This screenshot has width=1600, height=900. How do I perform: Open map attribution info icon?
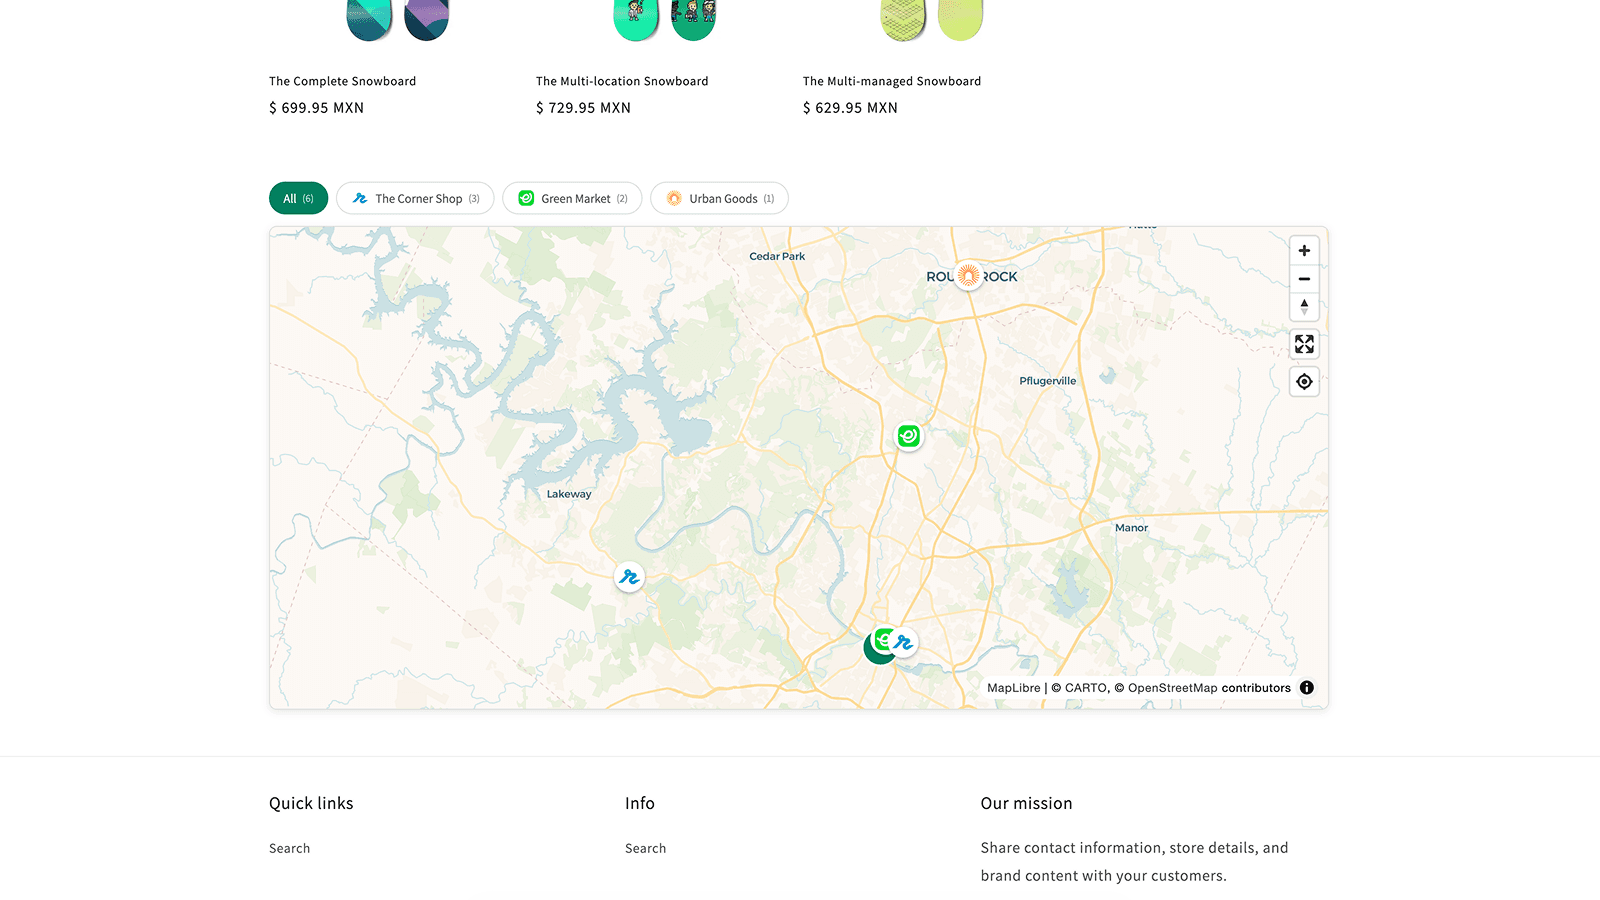[x=1307, y=688]
